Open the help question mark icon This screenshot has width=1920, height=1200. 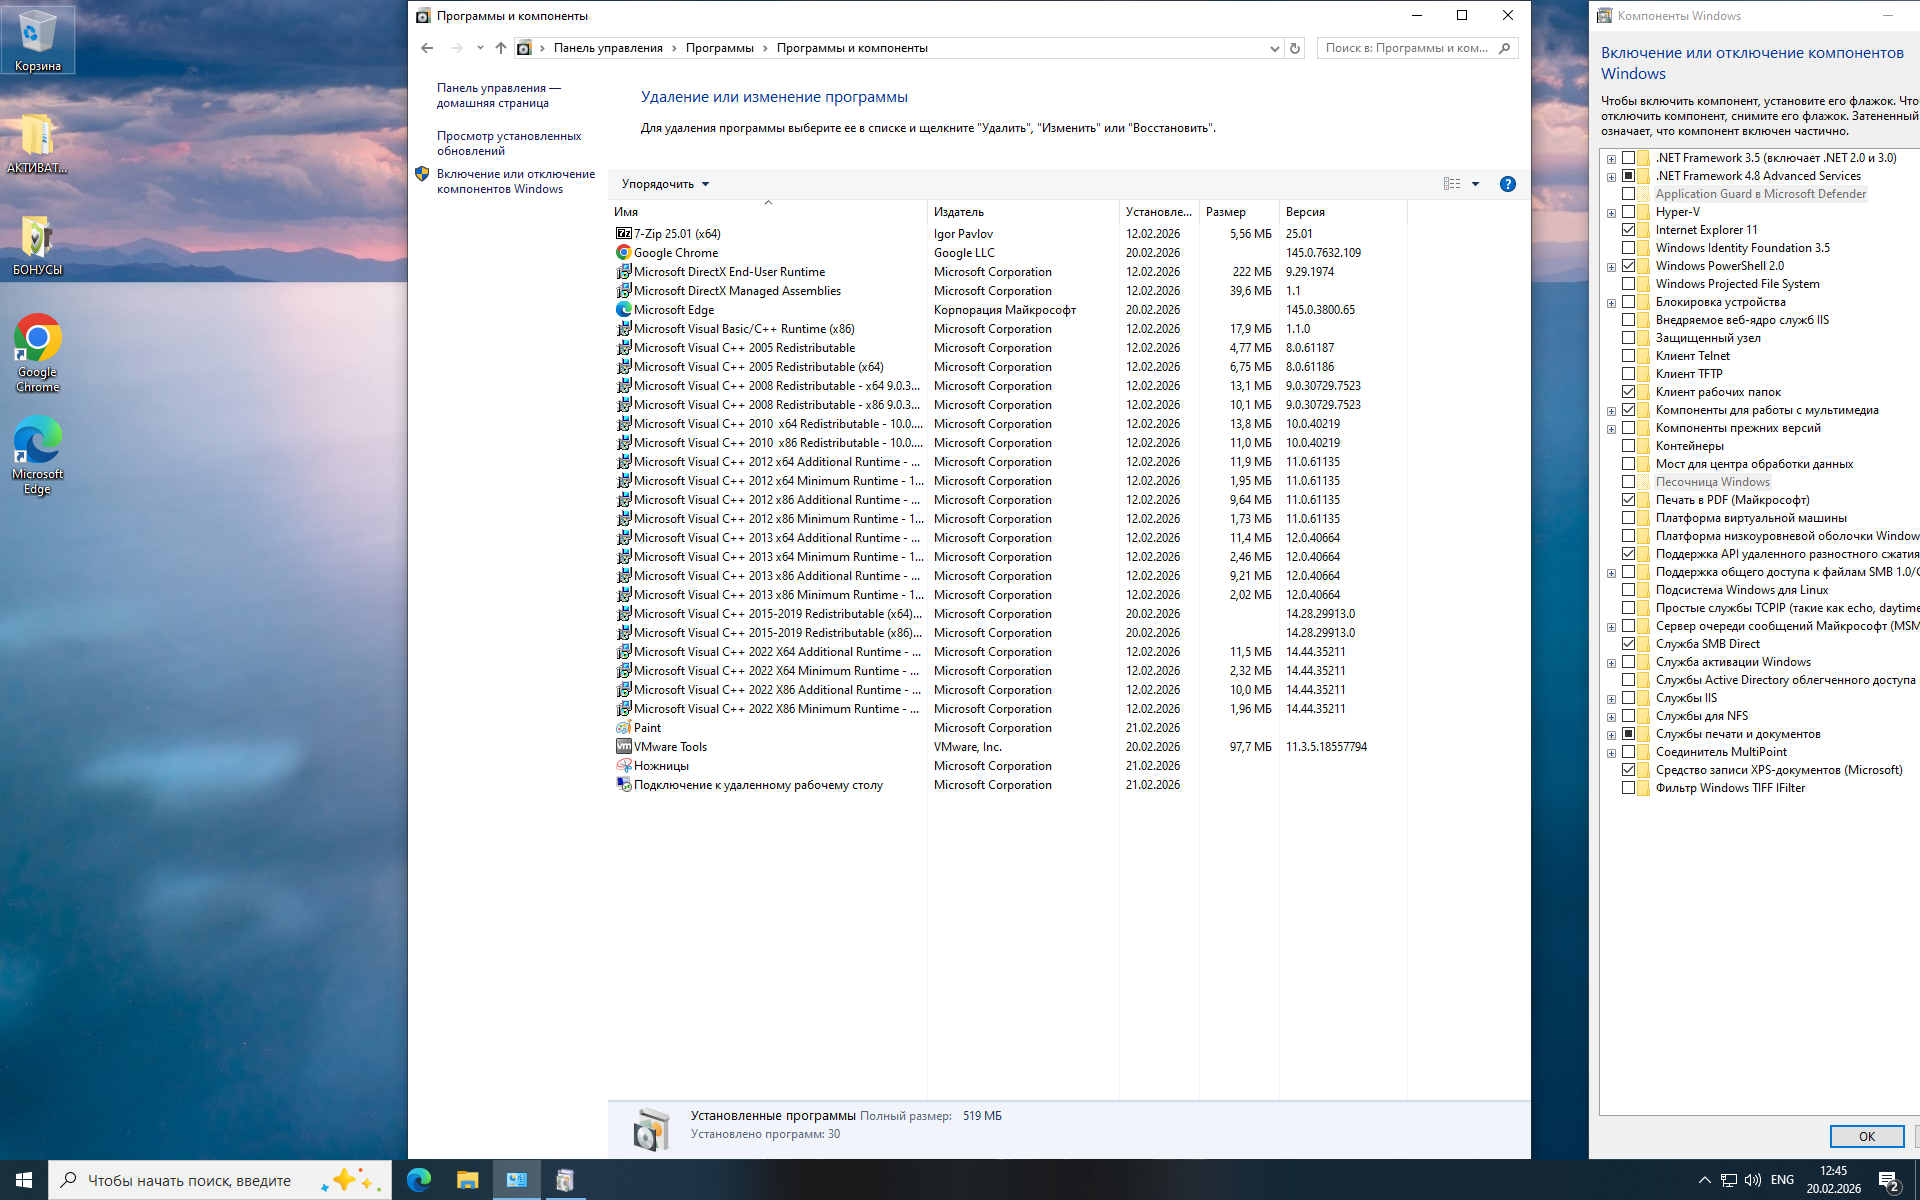pos(1507,184)
